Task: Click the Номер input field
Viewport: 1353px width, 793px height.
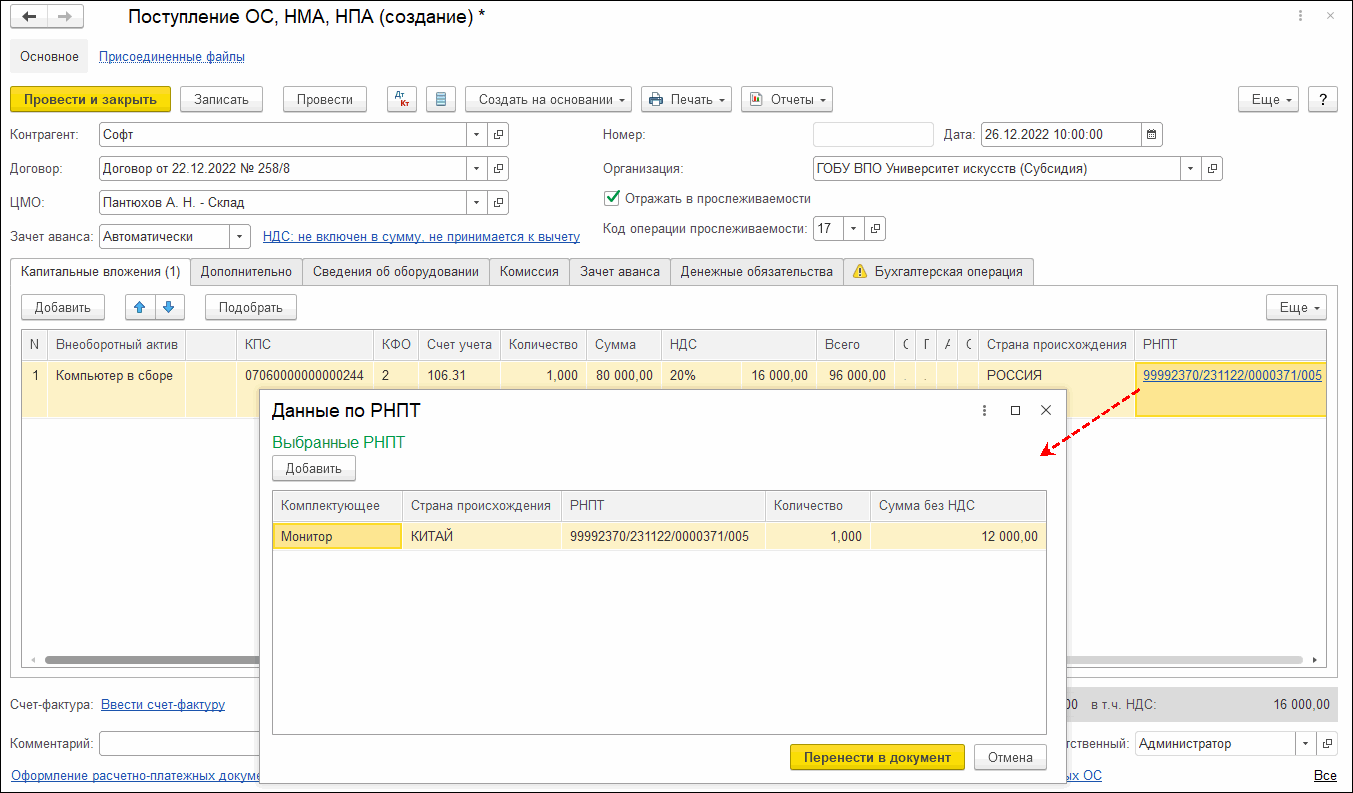Action: click(x=873, y=134)
